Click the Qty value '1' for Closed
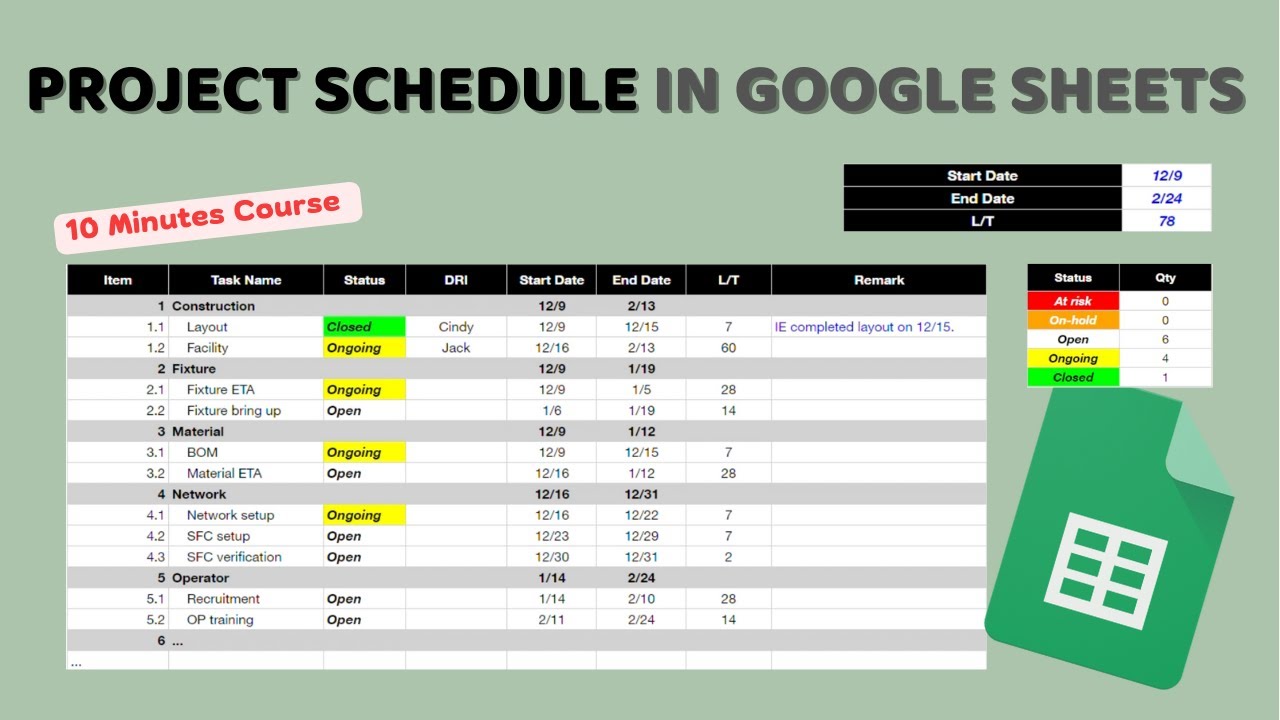1280x720 pixels. [1165, 377]
